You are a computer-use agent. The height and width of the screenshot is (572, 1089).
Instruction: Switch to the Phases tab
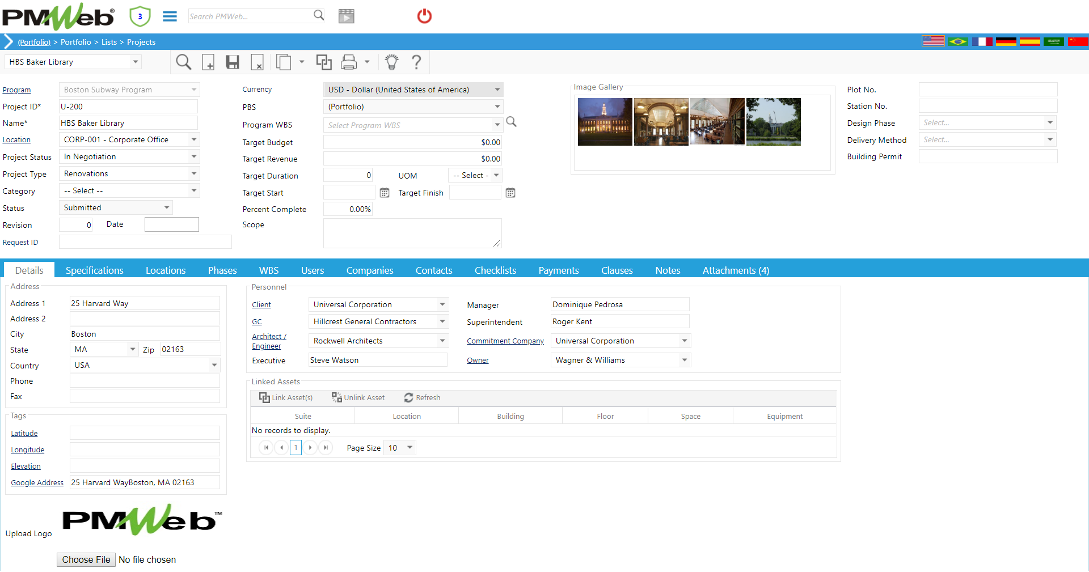click(222, 271)
